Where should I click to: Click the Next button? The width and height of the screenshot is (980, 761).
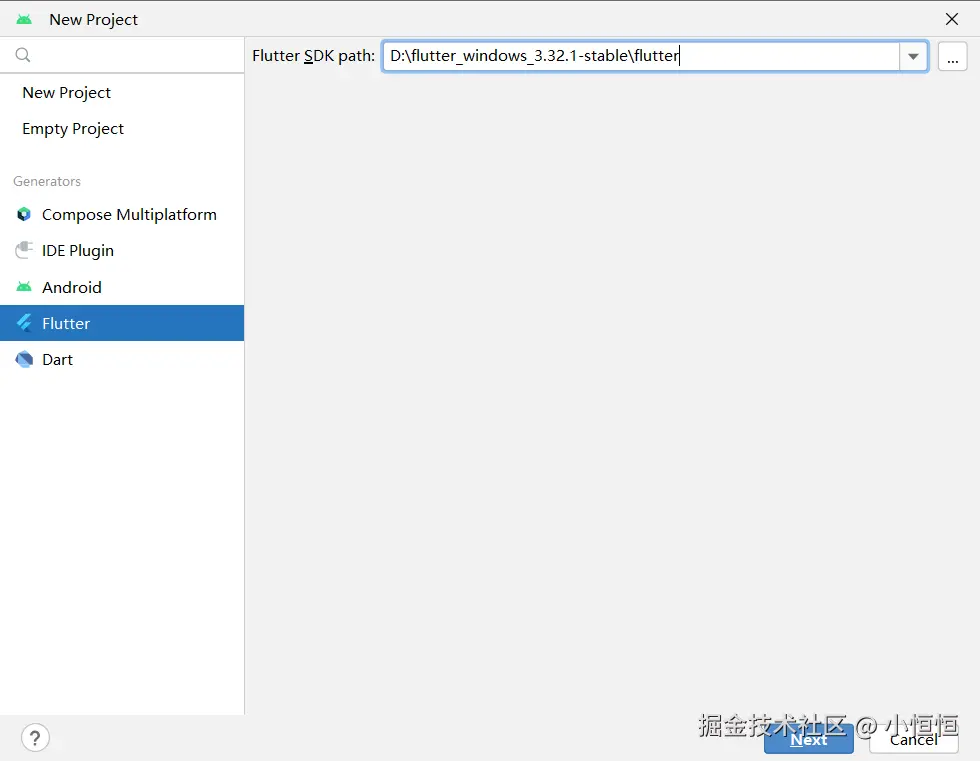pyautogui.click(x=809, y=740)
